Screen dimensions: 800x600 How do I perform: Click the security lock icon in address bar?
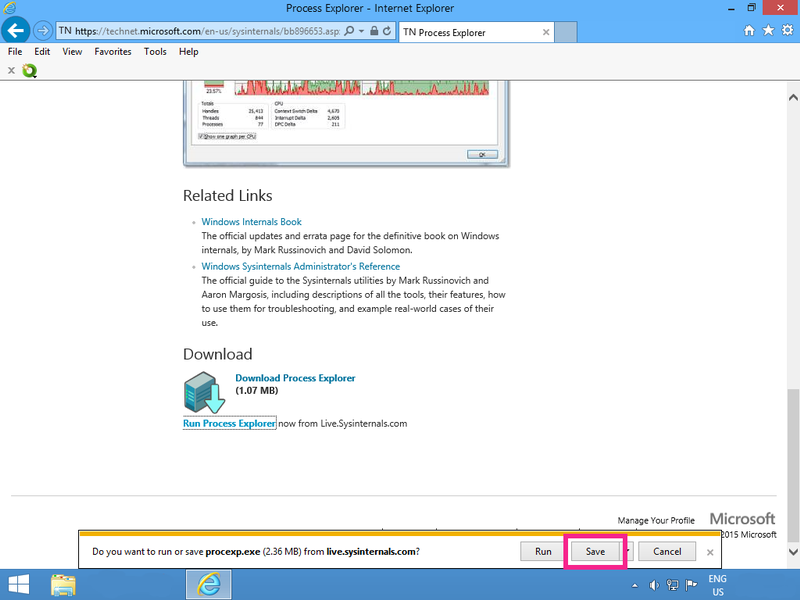[374, 31]
